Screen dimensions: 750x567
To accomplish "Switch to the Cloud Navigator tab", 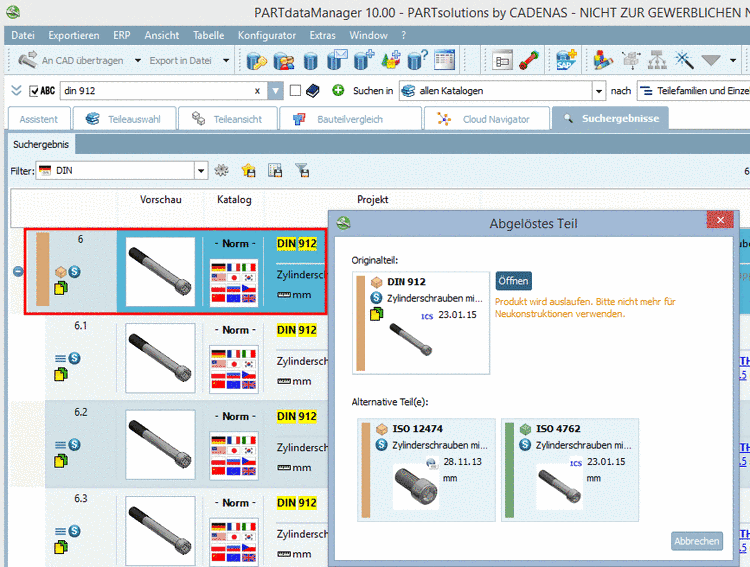I will pyautogui.click(x=486, y=119).
